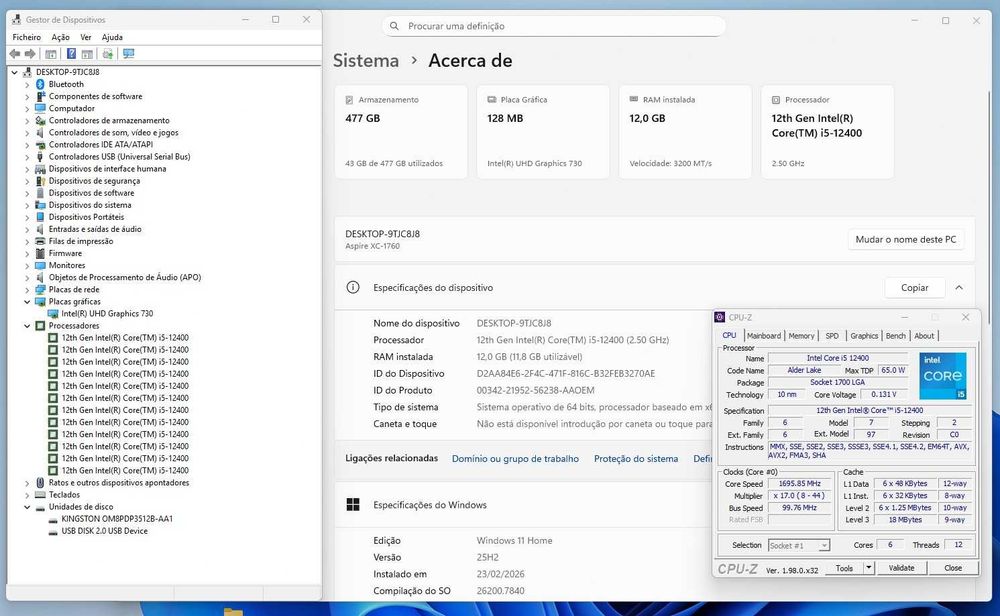Viewport: 1000px width, 616px height.
Task: Switch to the Memory tab in CPU-Z
Action: 801,335
